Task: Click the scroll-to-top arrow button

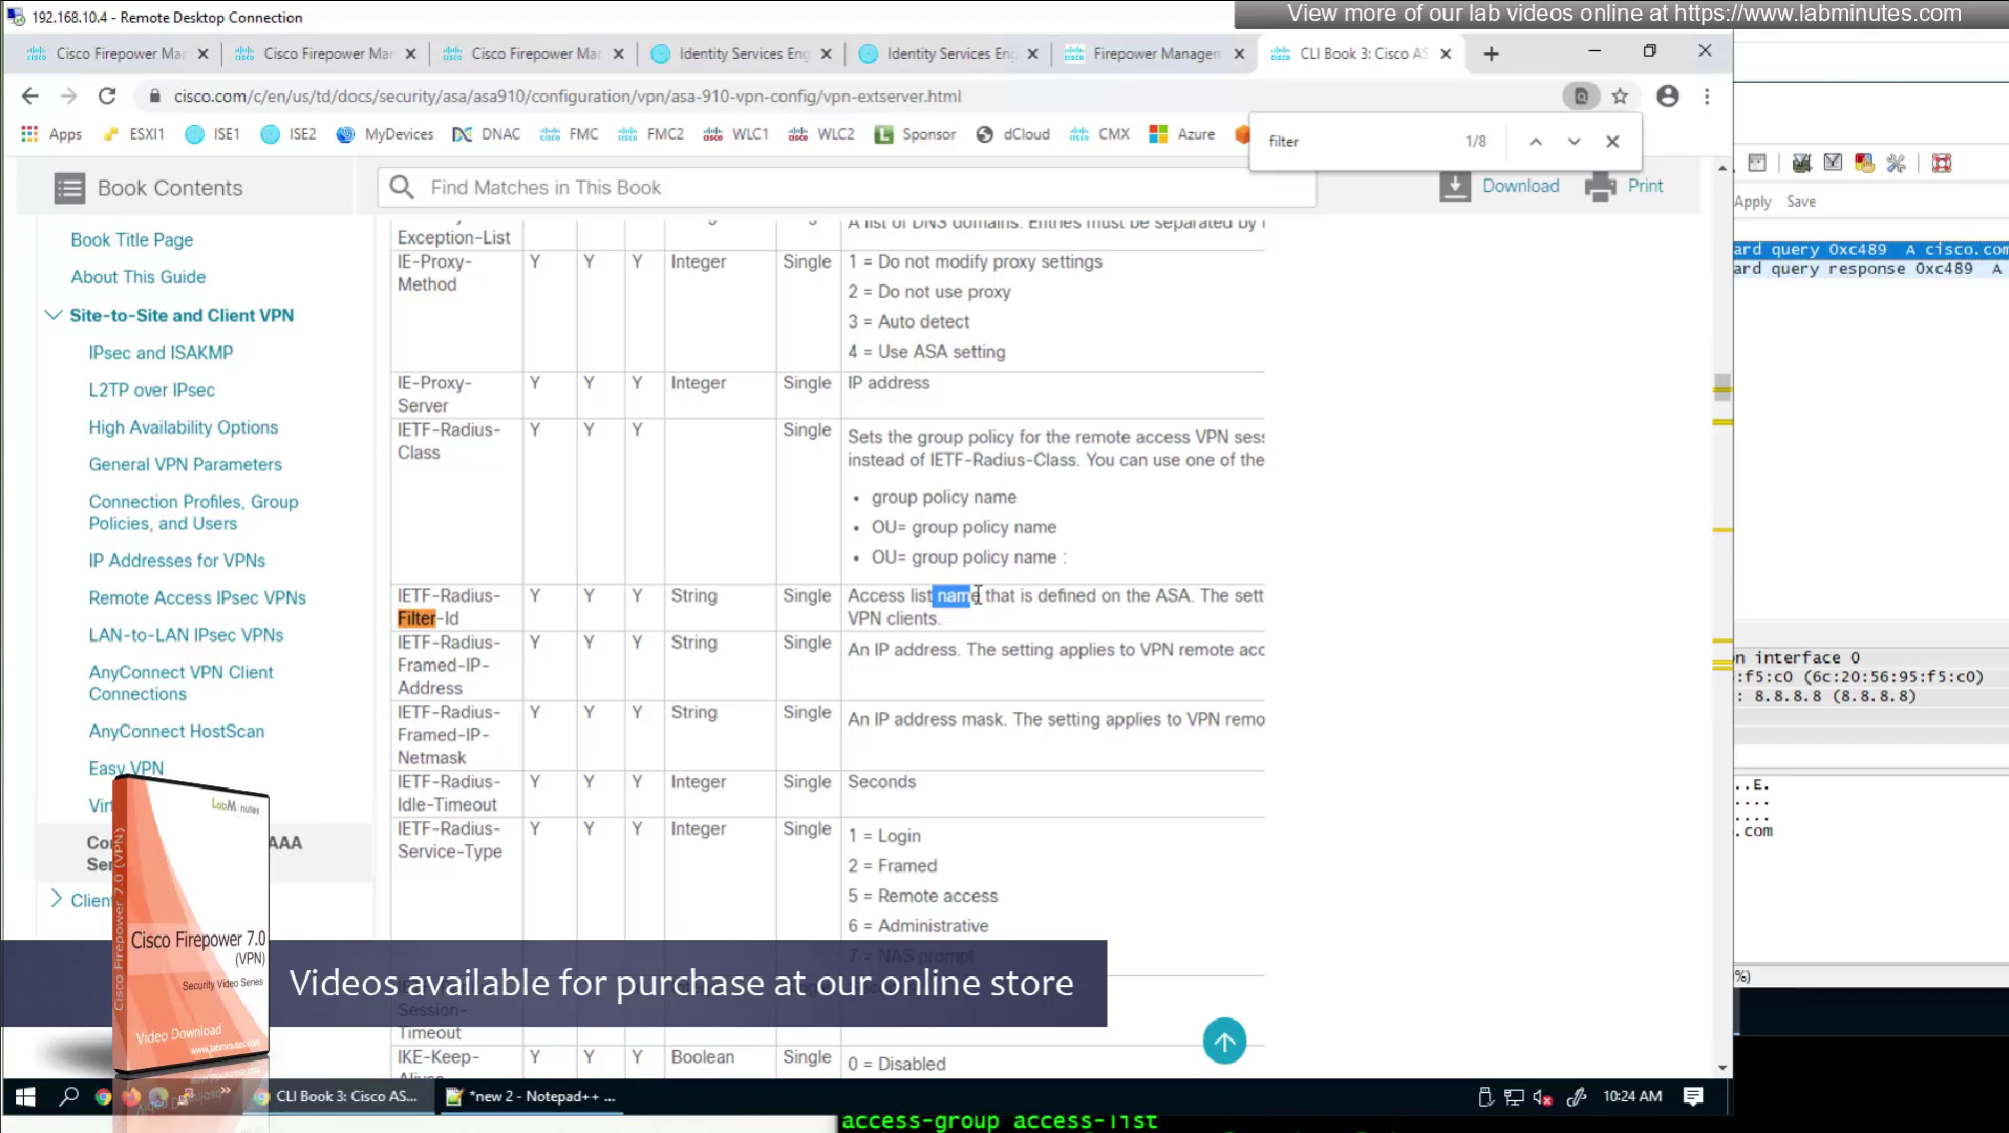Action: tap(1224, 1041)
